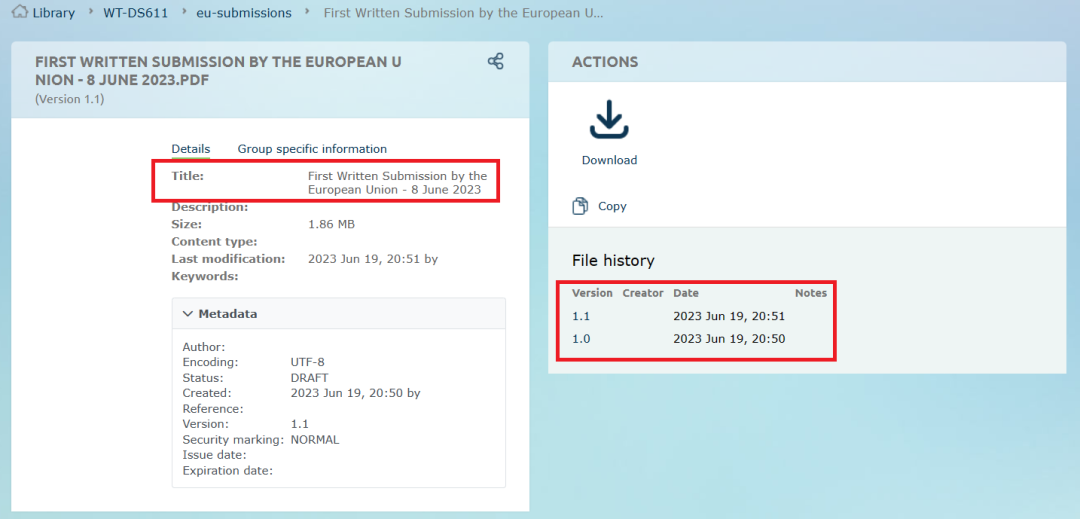Select version 1.0 in File history
Screen dimensions: 1080x519
click(581, 339)
